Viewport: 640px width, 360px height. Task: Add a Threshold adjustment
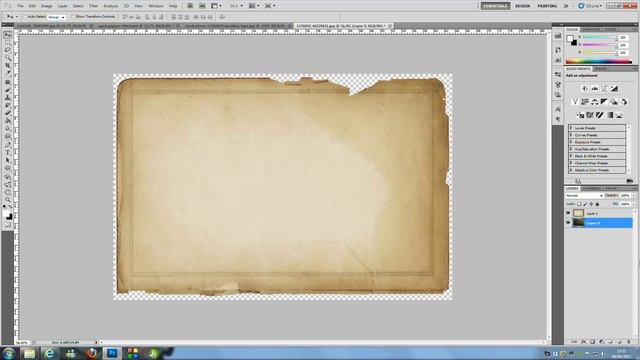(x=600, y=116)
